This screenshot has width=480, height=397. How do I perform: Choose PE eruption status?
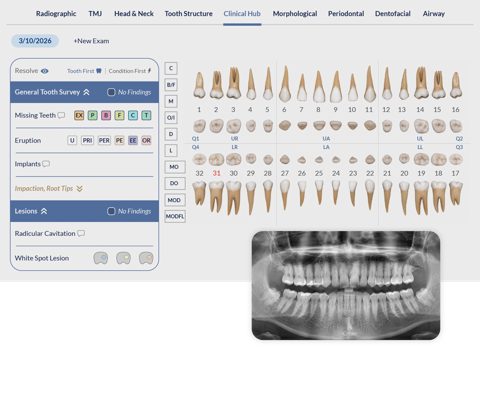tap(119, 140)
